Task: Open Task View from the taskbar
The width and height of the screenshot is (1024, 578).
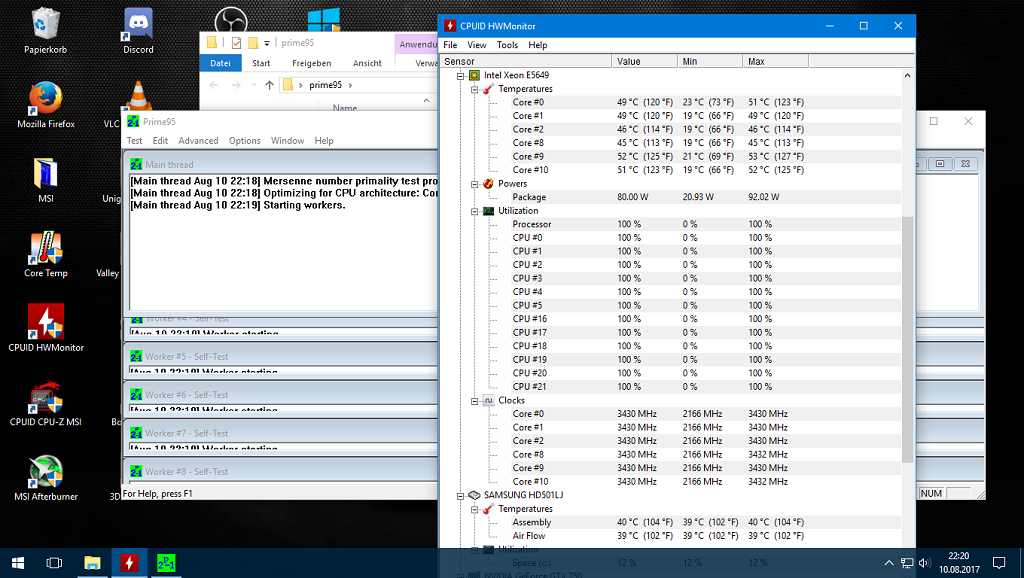Action: click(54, 562)
